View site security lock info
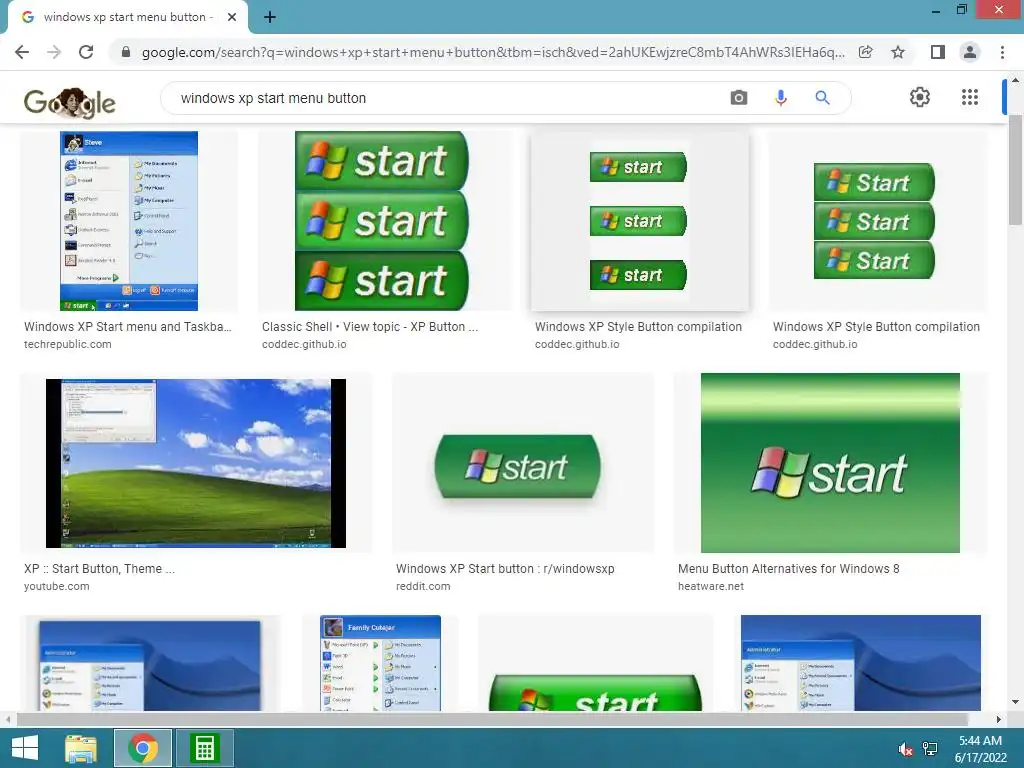 (126, 52)
